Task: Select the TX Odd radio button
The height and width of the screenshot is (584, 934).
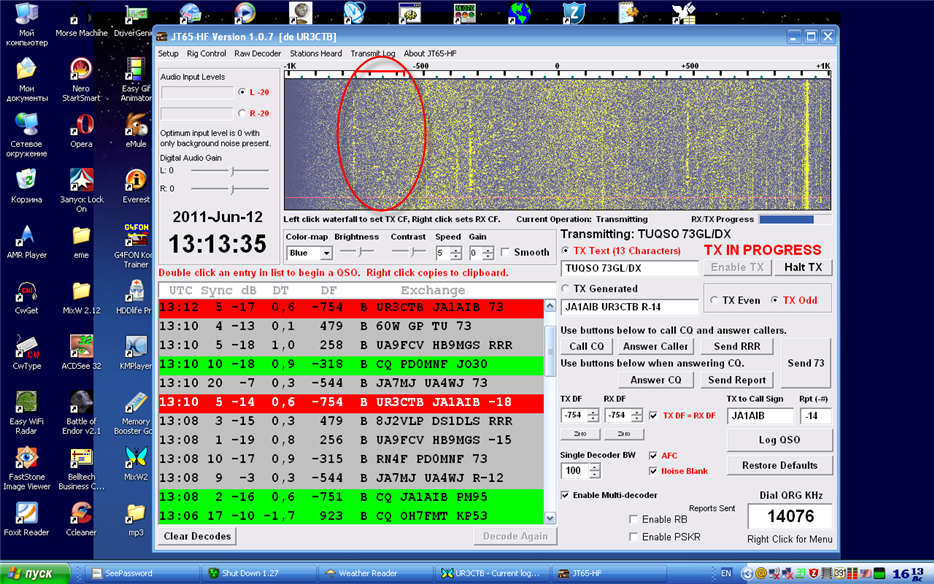Action: (x=774, y=300)
